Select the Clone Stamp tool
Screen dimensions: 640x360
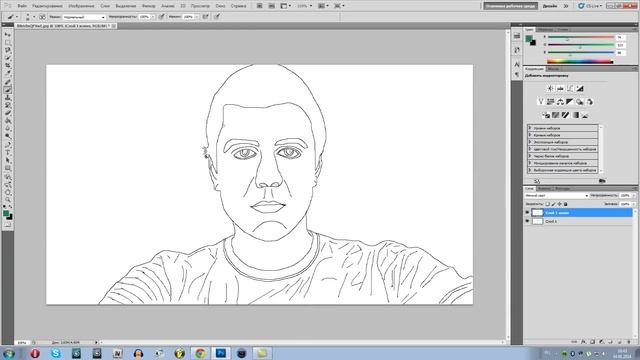pos(8,98)
